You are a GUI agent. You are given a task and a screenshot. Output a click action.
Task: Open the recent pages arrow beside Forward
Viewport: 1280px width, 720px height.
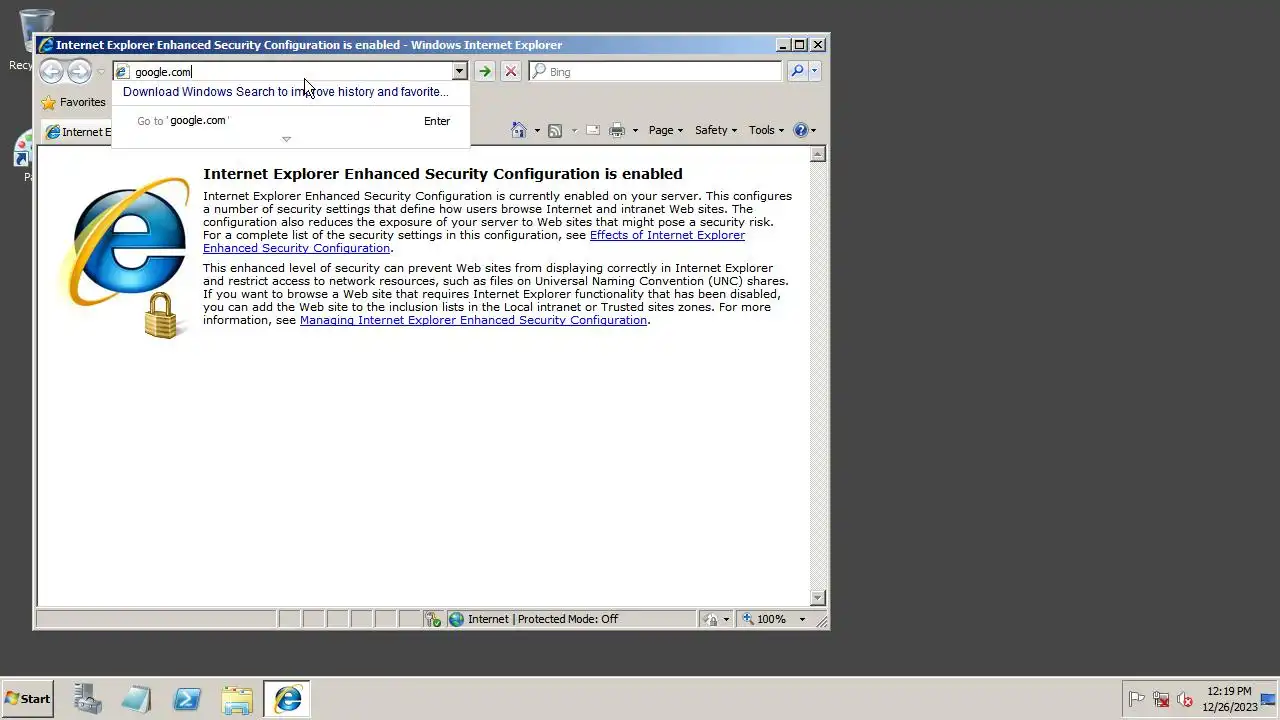(101, 72)
